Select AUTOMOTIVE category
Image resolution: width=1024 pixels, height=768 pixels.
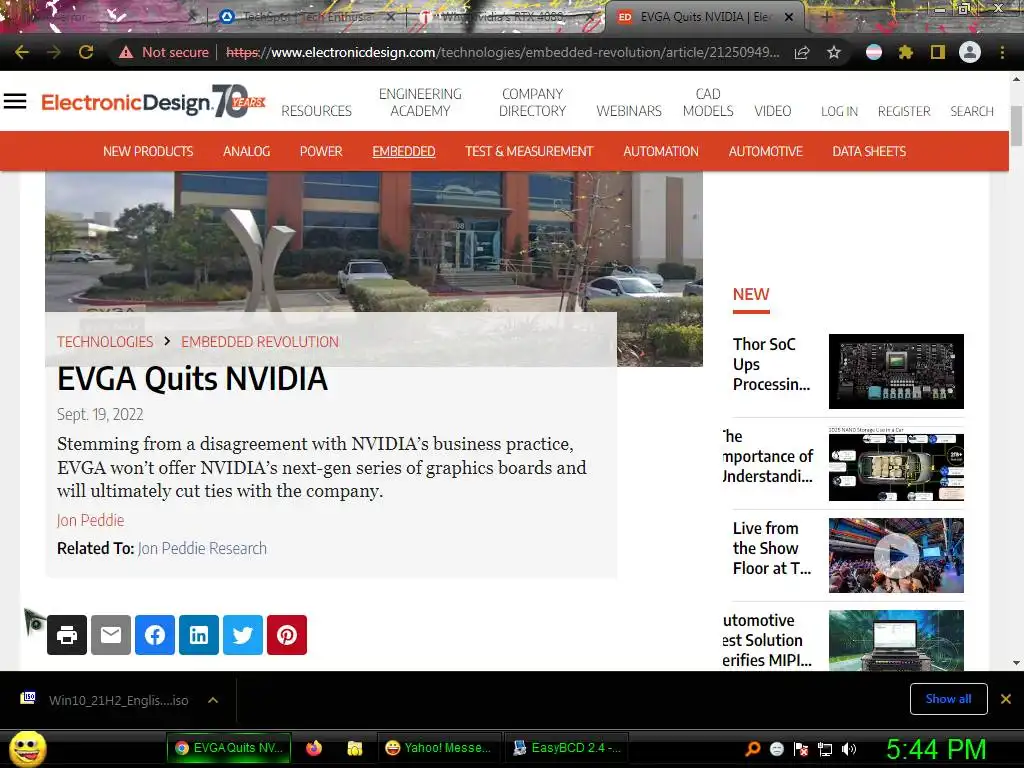(765, 152)
